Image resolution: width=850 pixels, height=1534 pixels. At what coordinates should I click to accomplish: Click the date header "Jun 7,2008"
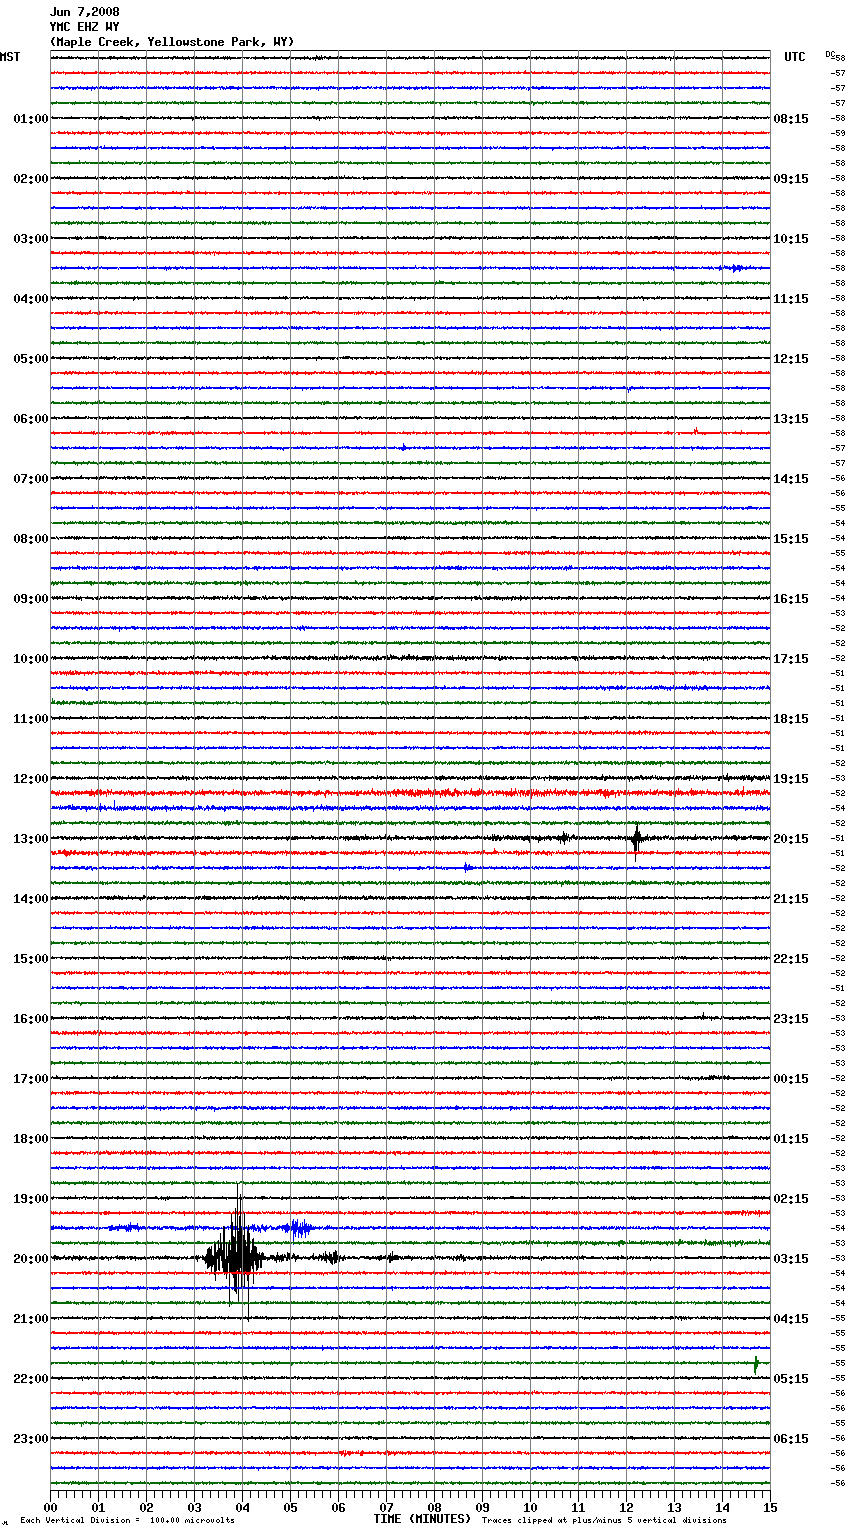click(84, 12)
